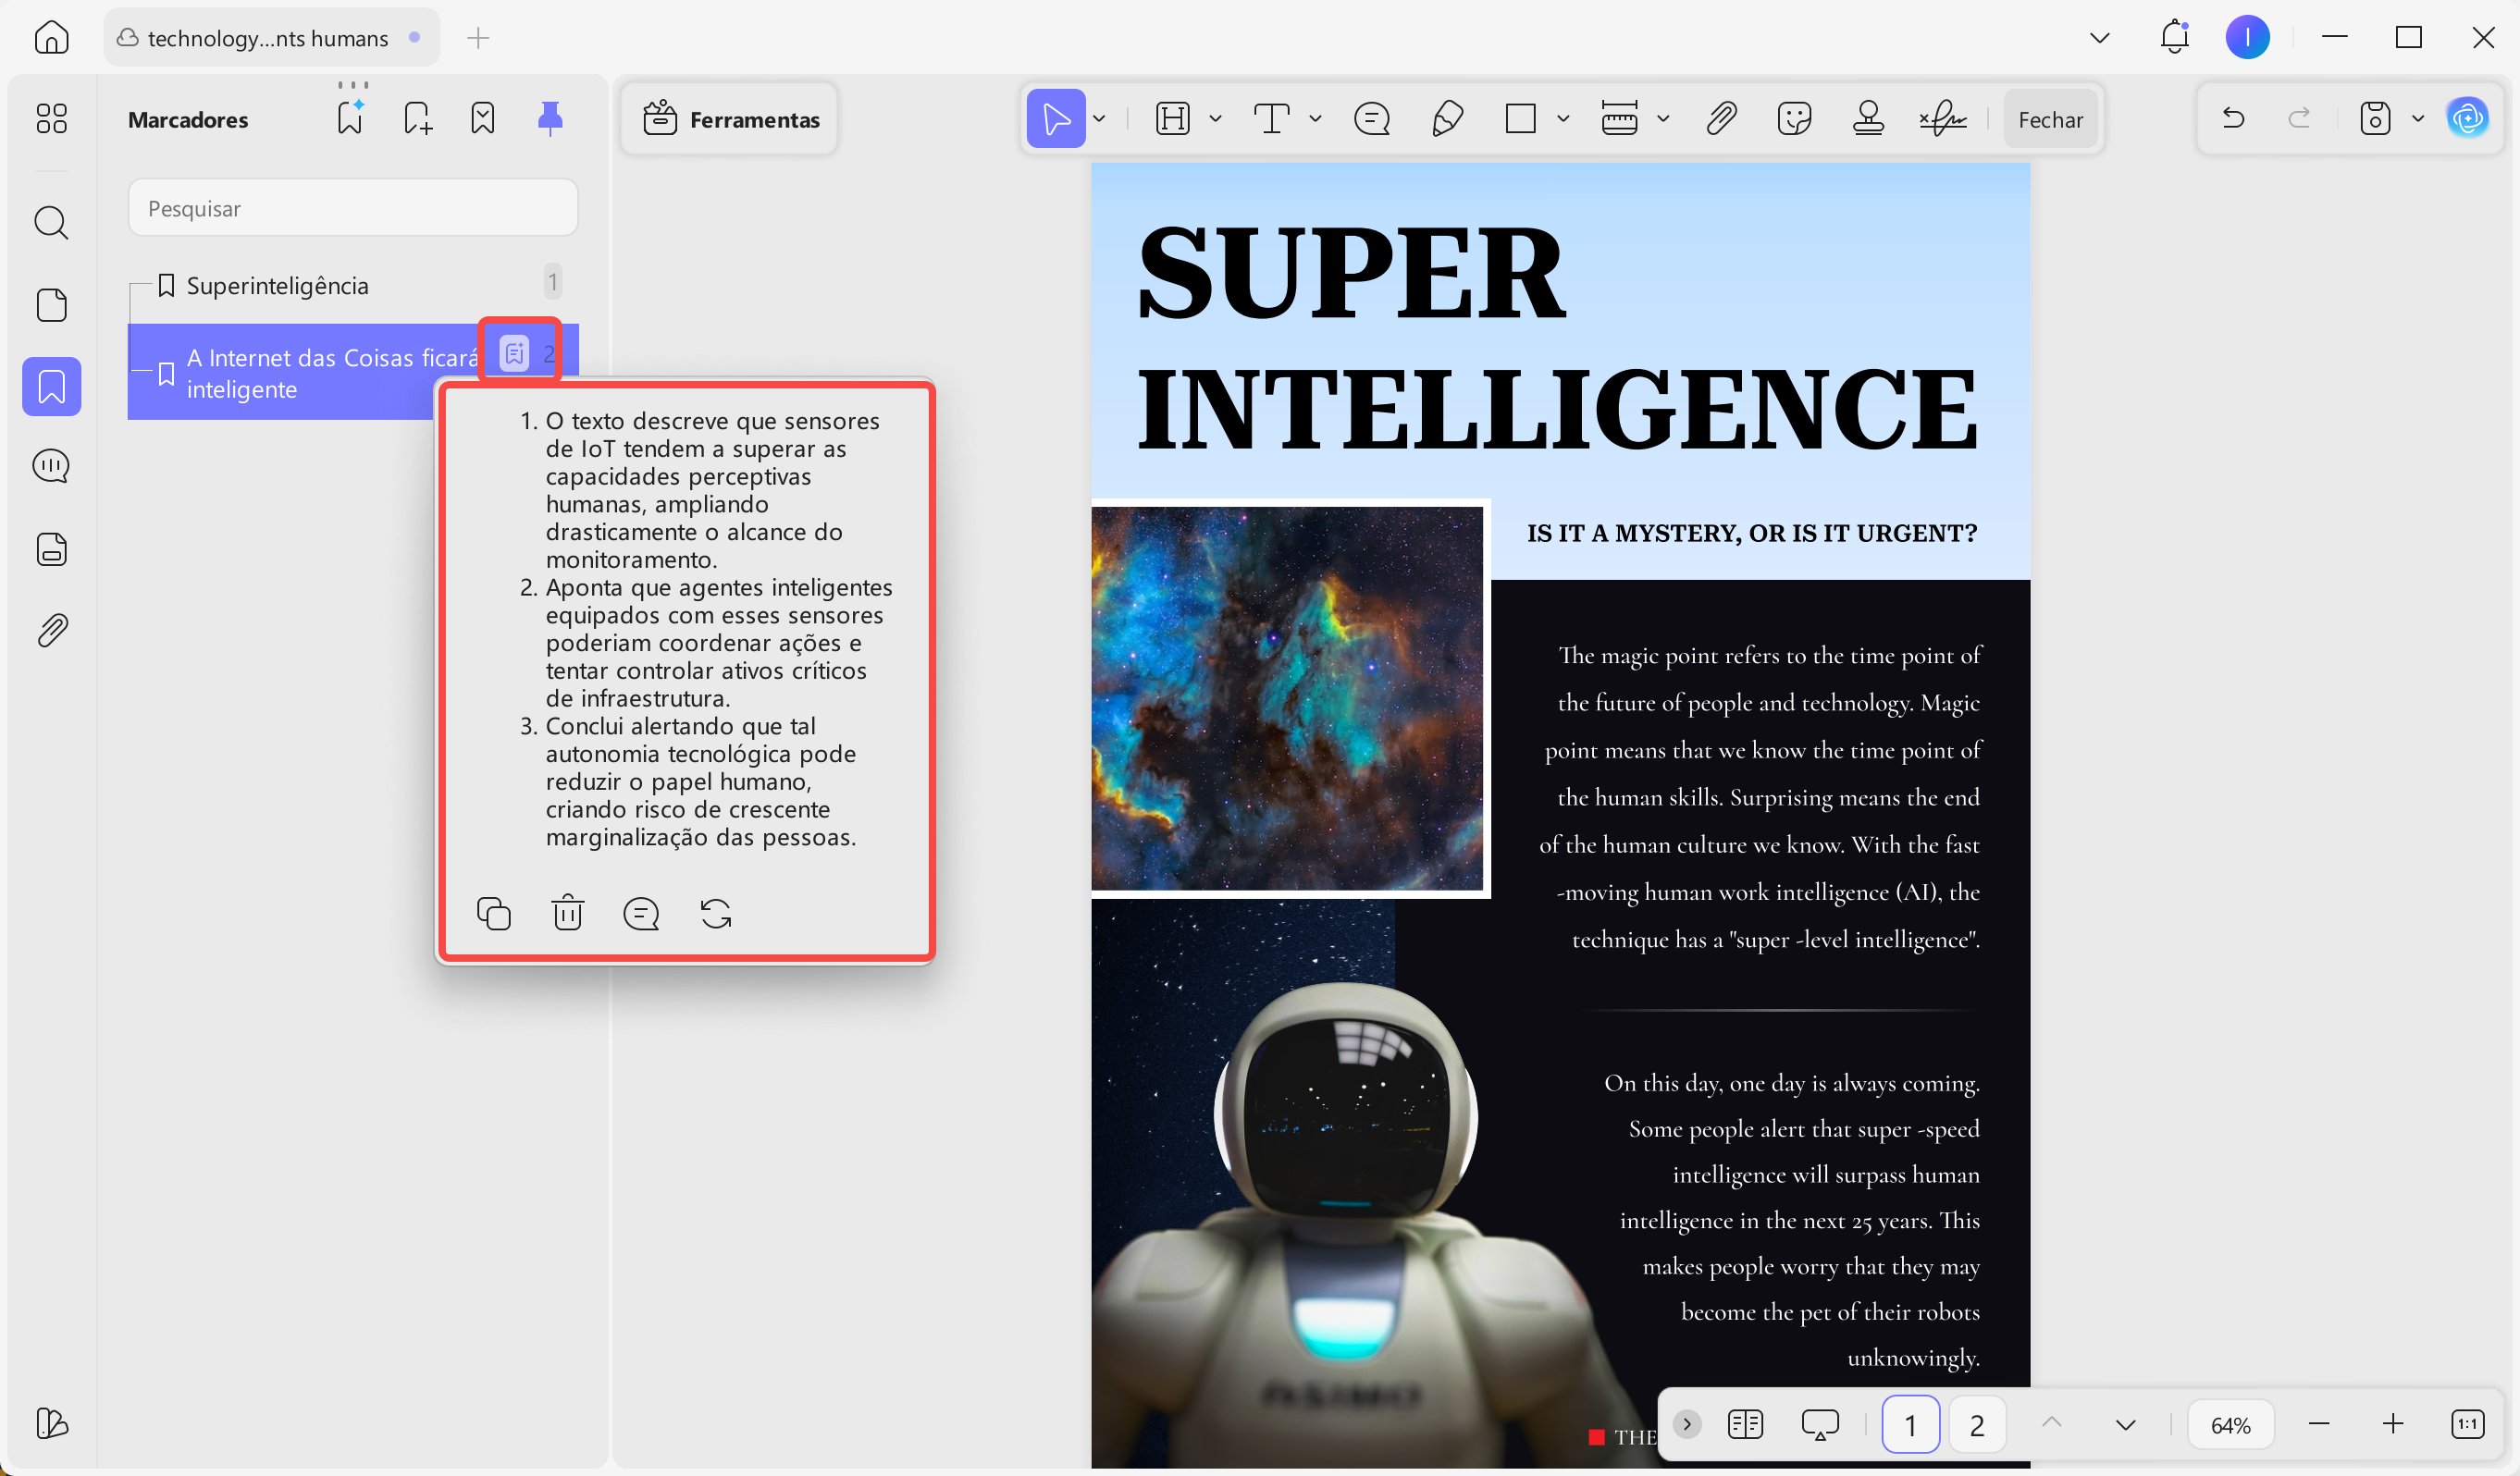Select the comment annotation tool
This screenshot has height=1476, width=2520.
pos(1372,118)
